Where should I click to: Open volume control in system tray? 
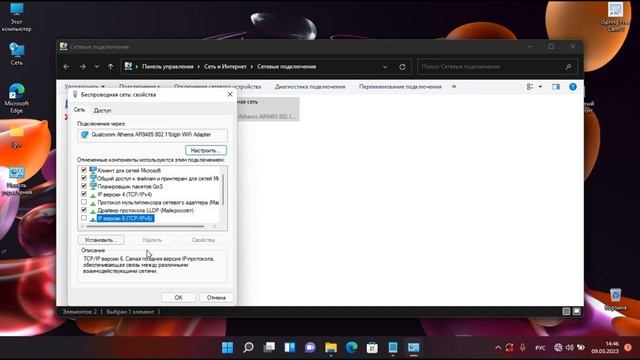tap(569, 347)
